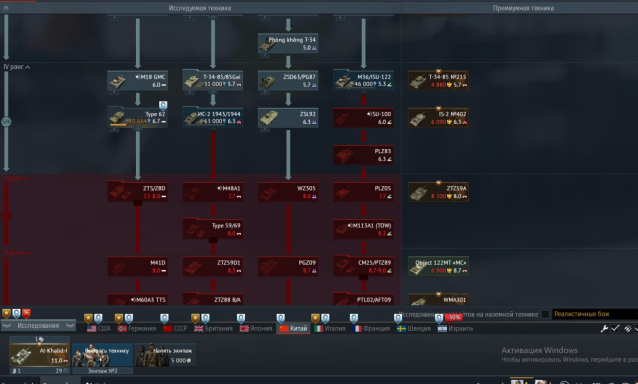
Task: Open the Швеция nation tab
Action: pyautogui.click(x=414, y=328)
